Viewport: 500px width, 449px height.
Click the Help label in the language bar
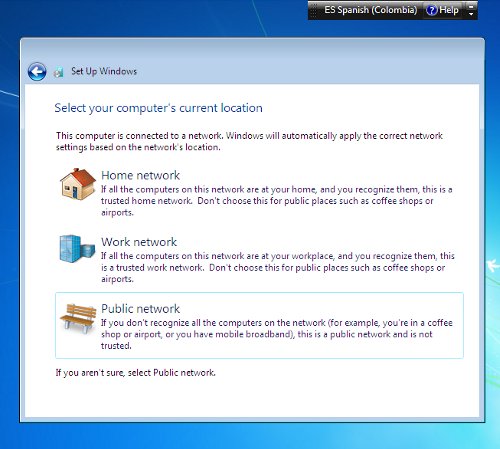449,10
